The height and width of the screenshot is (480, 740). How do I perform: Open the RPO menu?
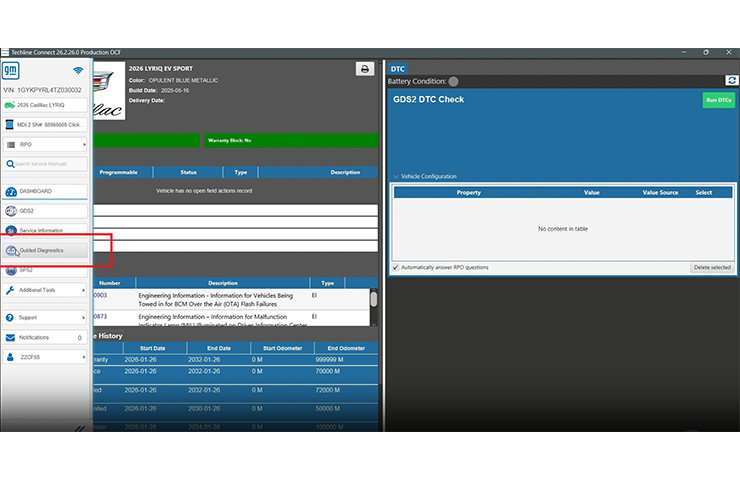click(x=45, y=144)
